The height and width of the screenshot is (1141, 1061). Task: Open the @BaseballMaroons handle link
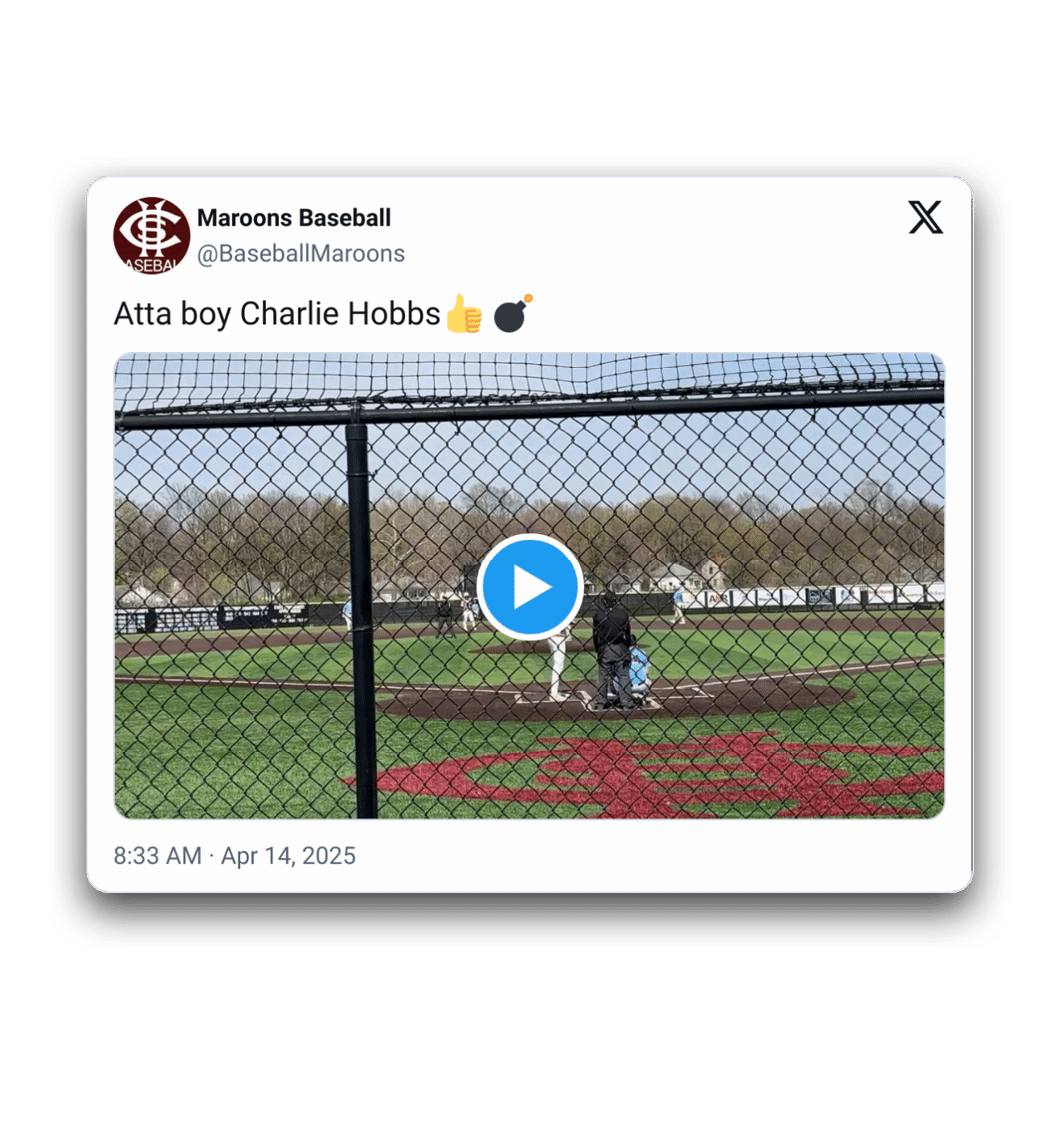[x=301, y=253]
